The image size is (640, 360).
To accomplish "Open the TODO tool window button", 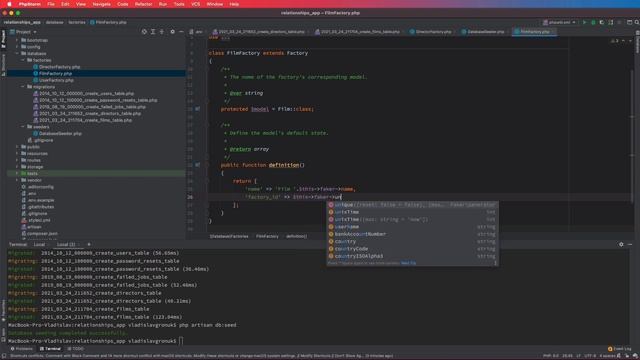I will tap(76, 349).
